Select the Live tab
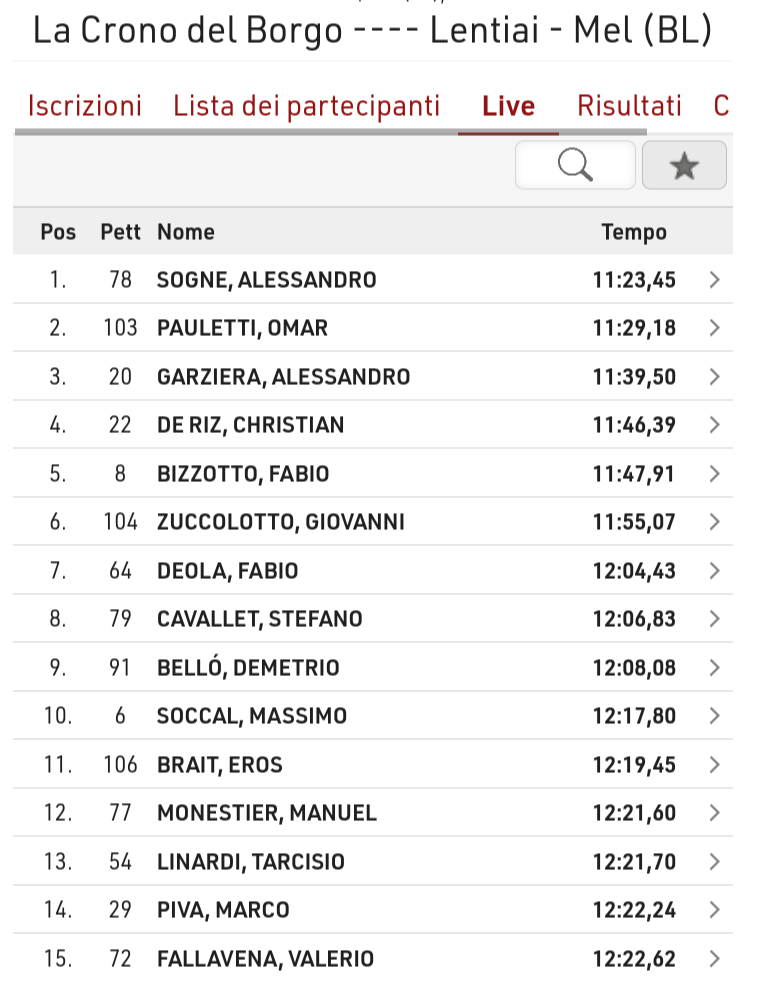 click(508, 106)
